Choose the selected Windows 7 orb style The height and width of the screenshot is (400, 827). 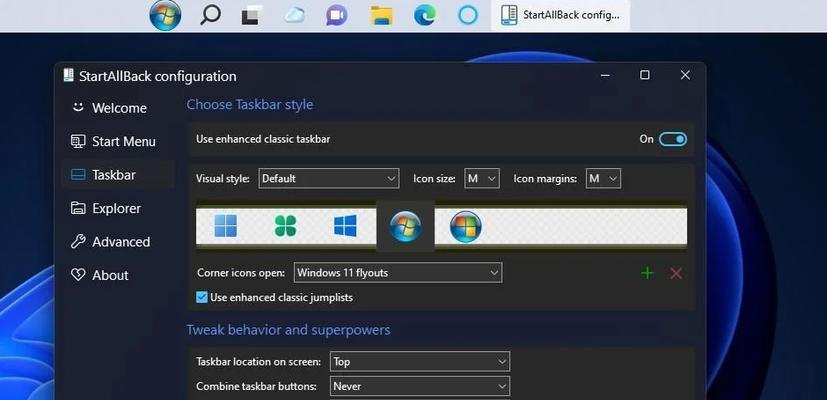point(405,226)
